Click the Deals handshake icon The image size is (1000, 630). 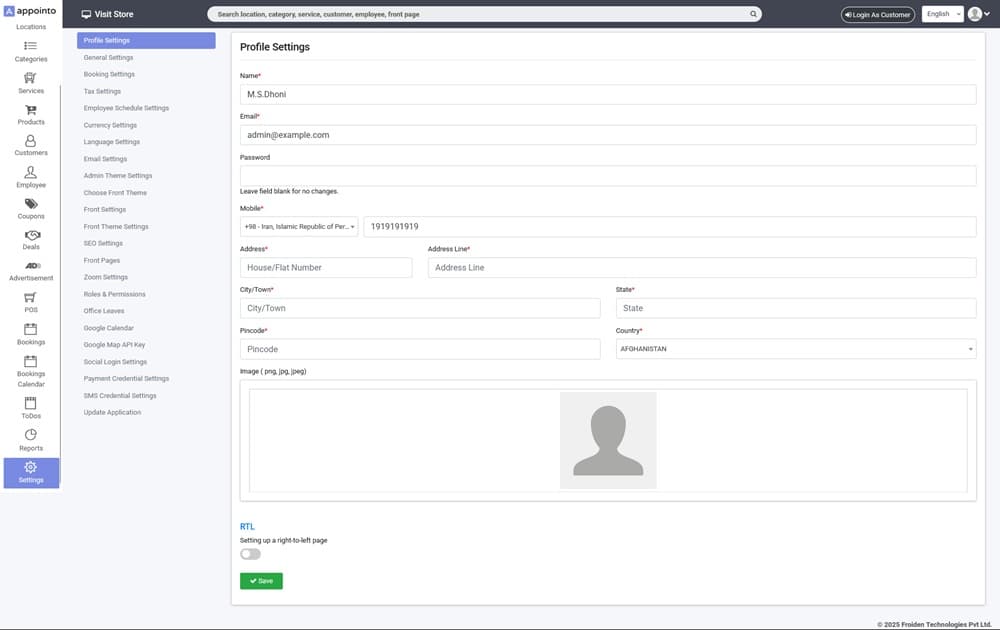pos(30,235)
